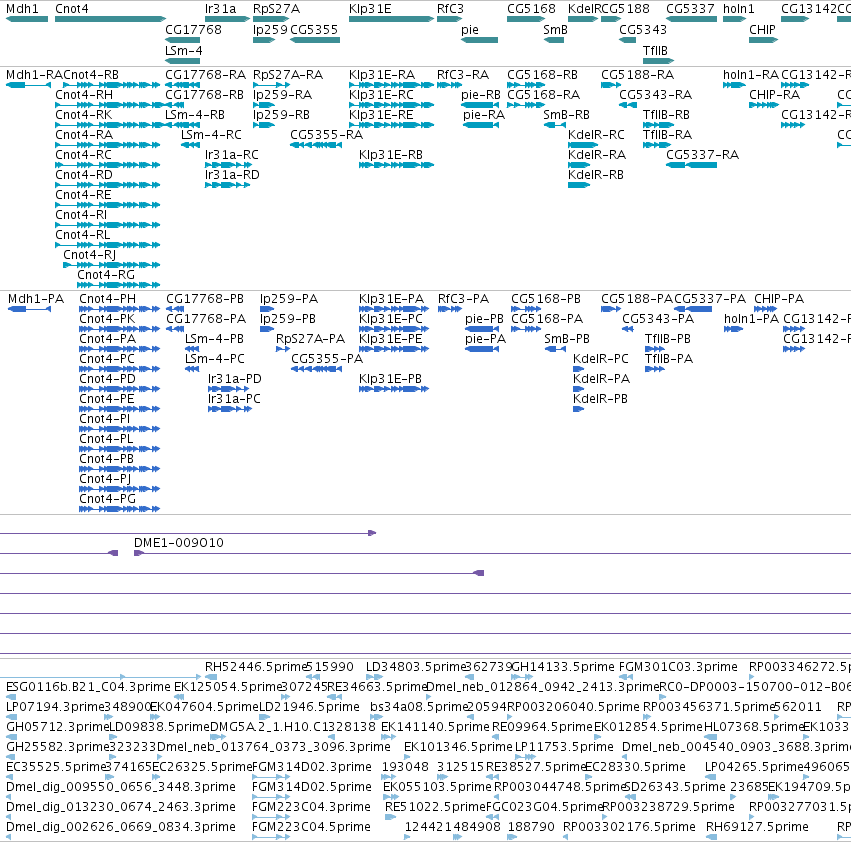
Task: Click protein holn1-PA
Action: tap(751, 319)
